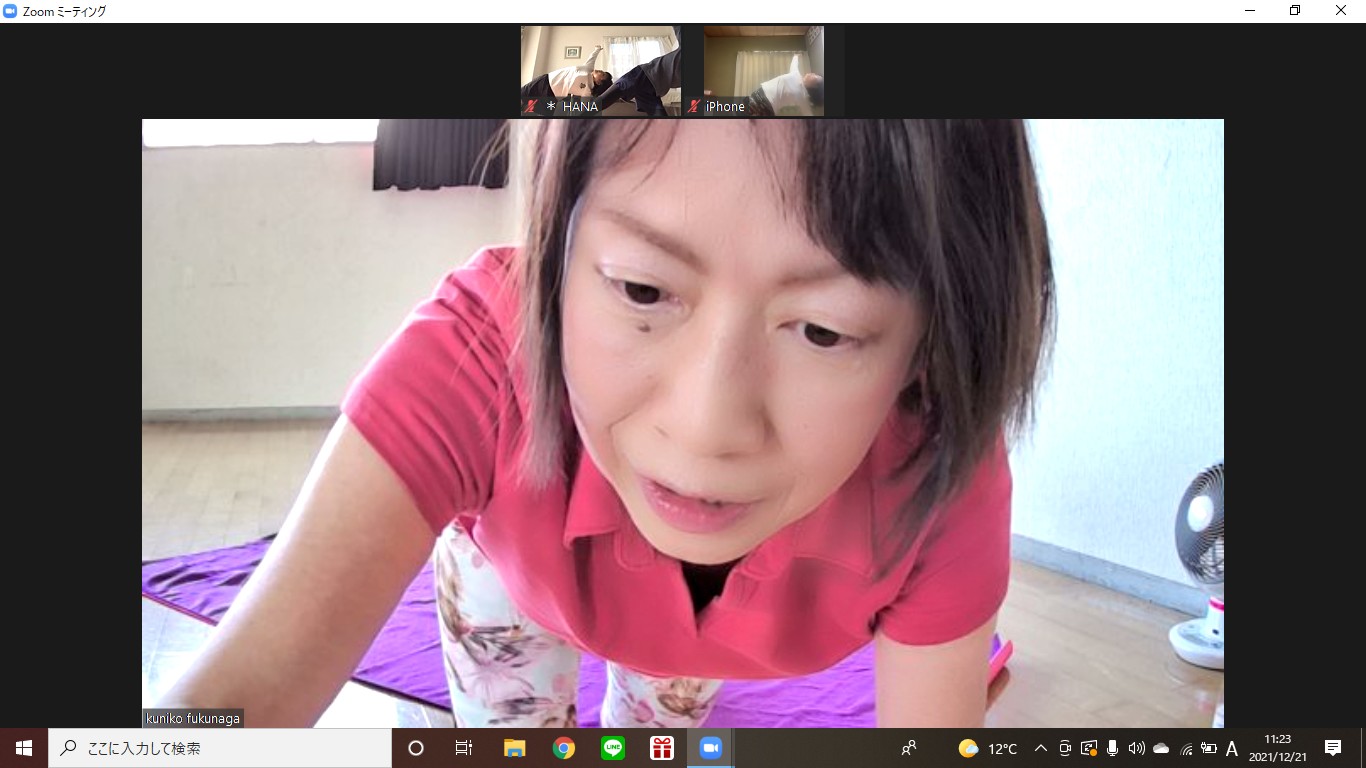
Task: Select the Zoom icon in the taskbar
Action: tap(710, 748)
